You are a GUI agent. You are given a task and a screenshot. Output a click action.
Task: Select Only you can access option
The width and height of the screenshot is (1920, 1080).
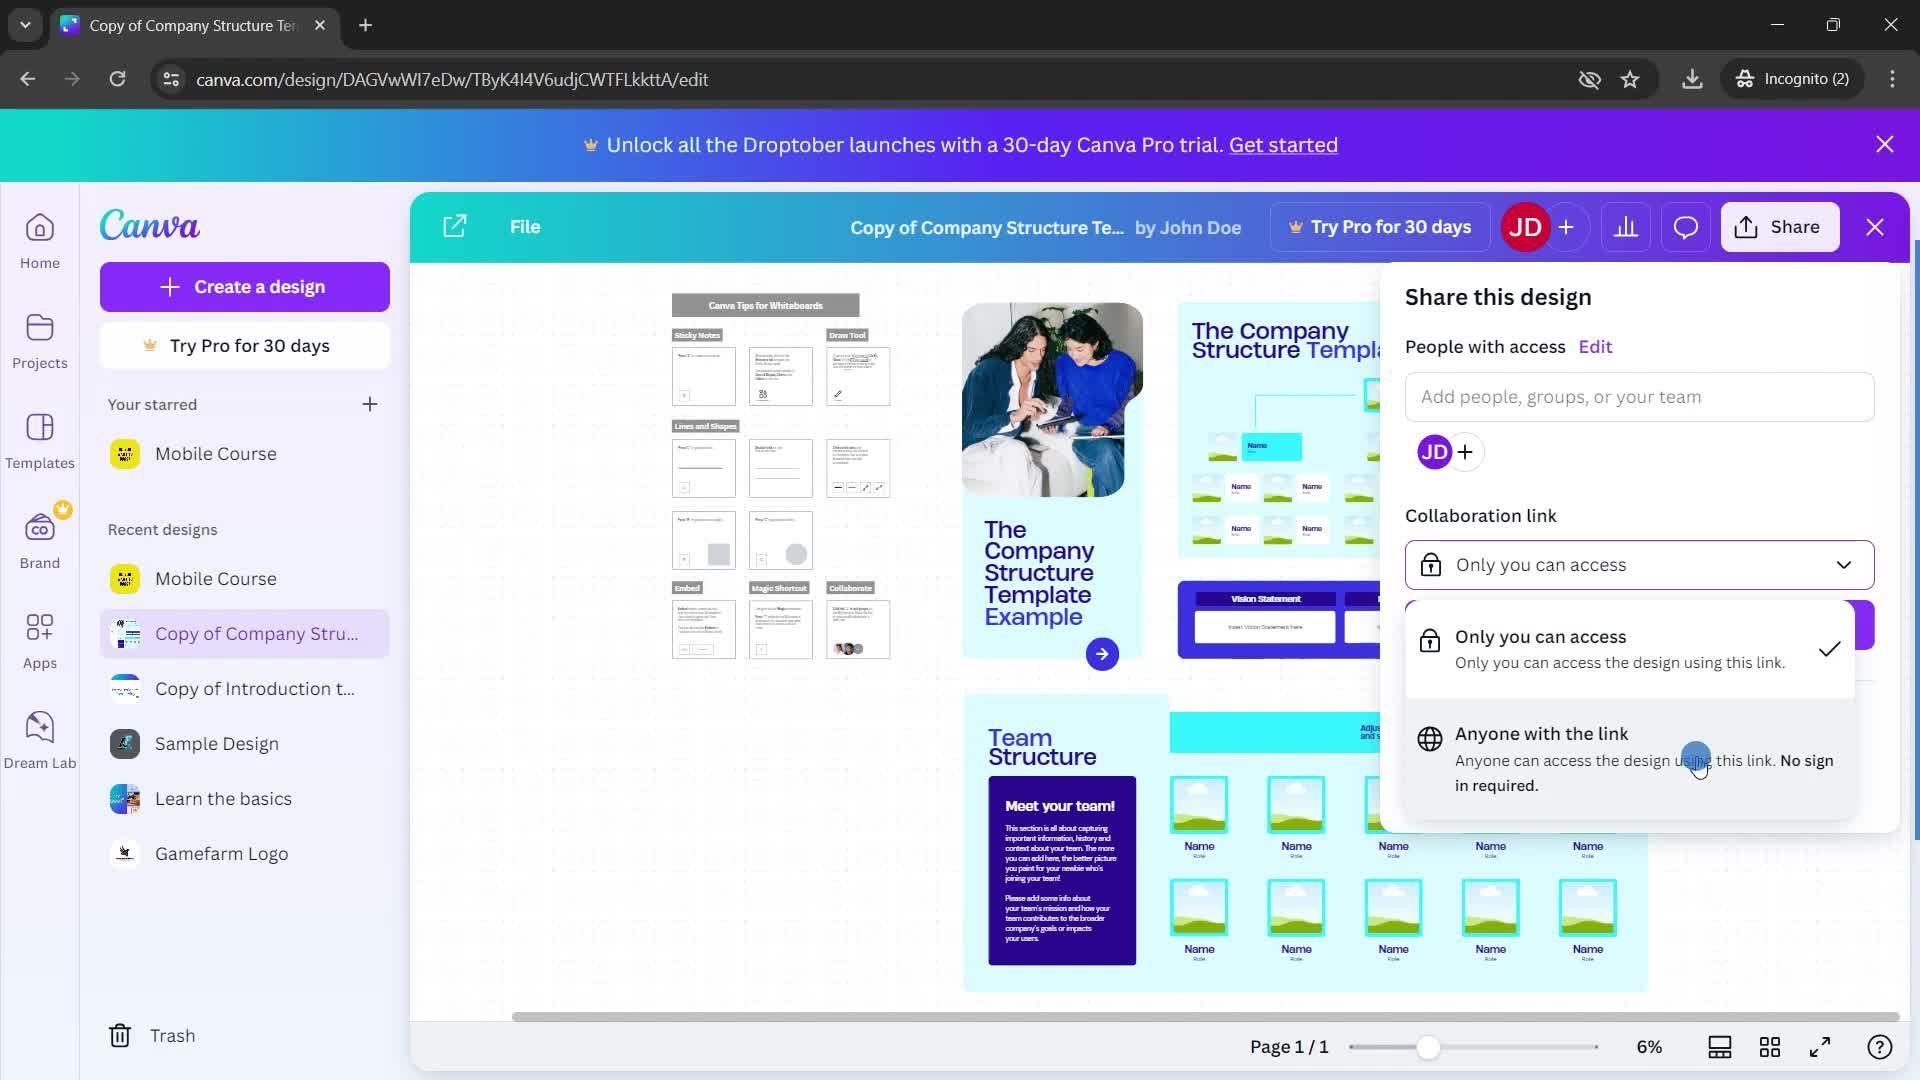pos(1630,649)
